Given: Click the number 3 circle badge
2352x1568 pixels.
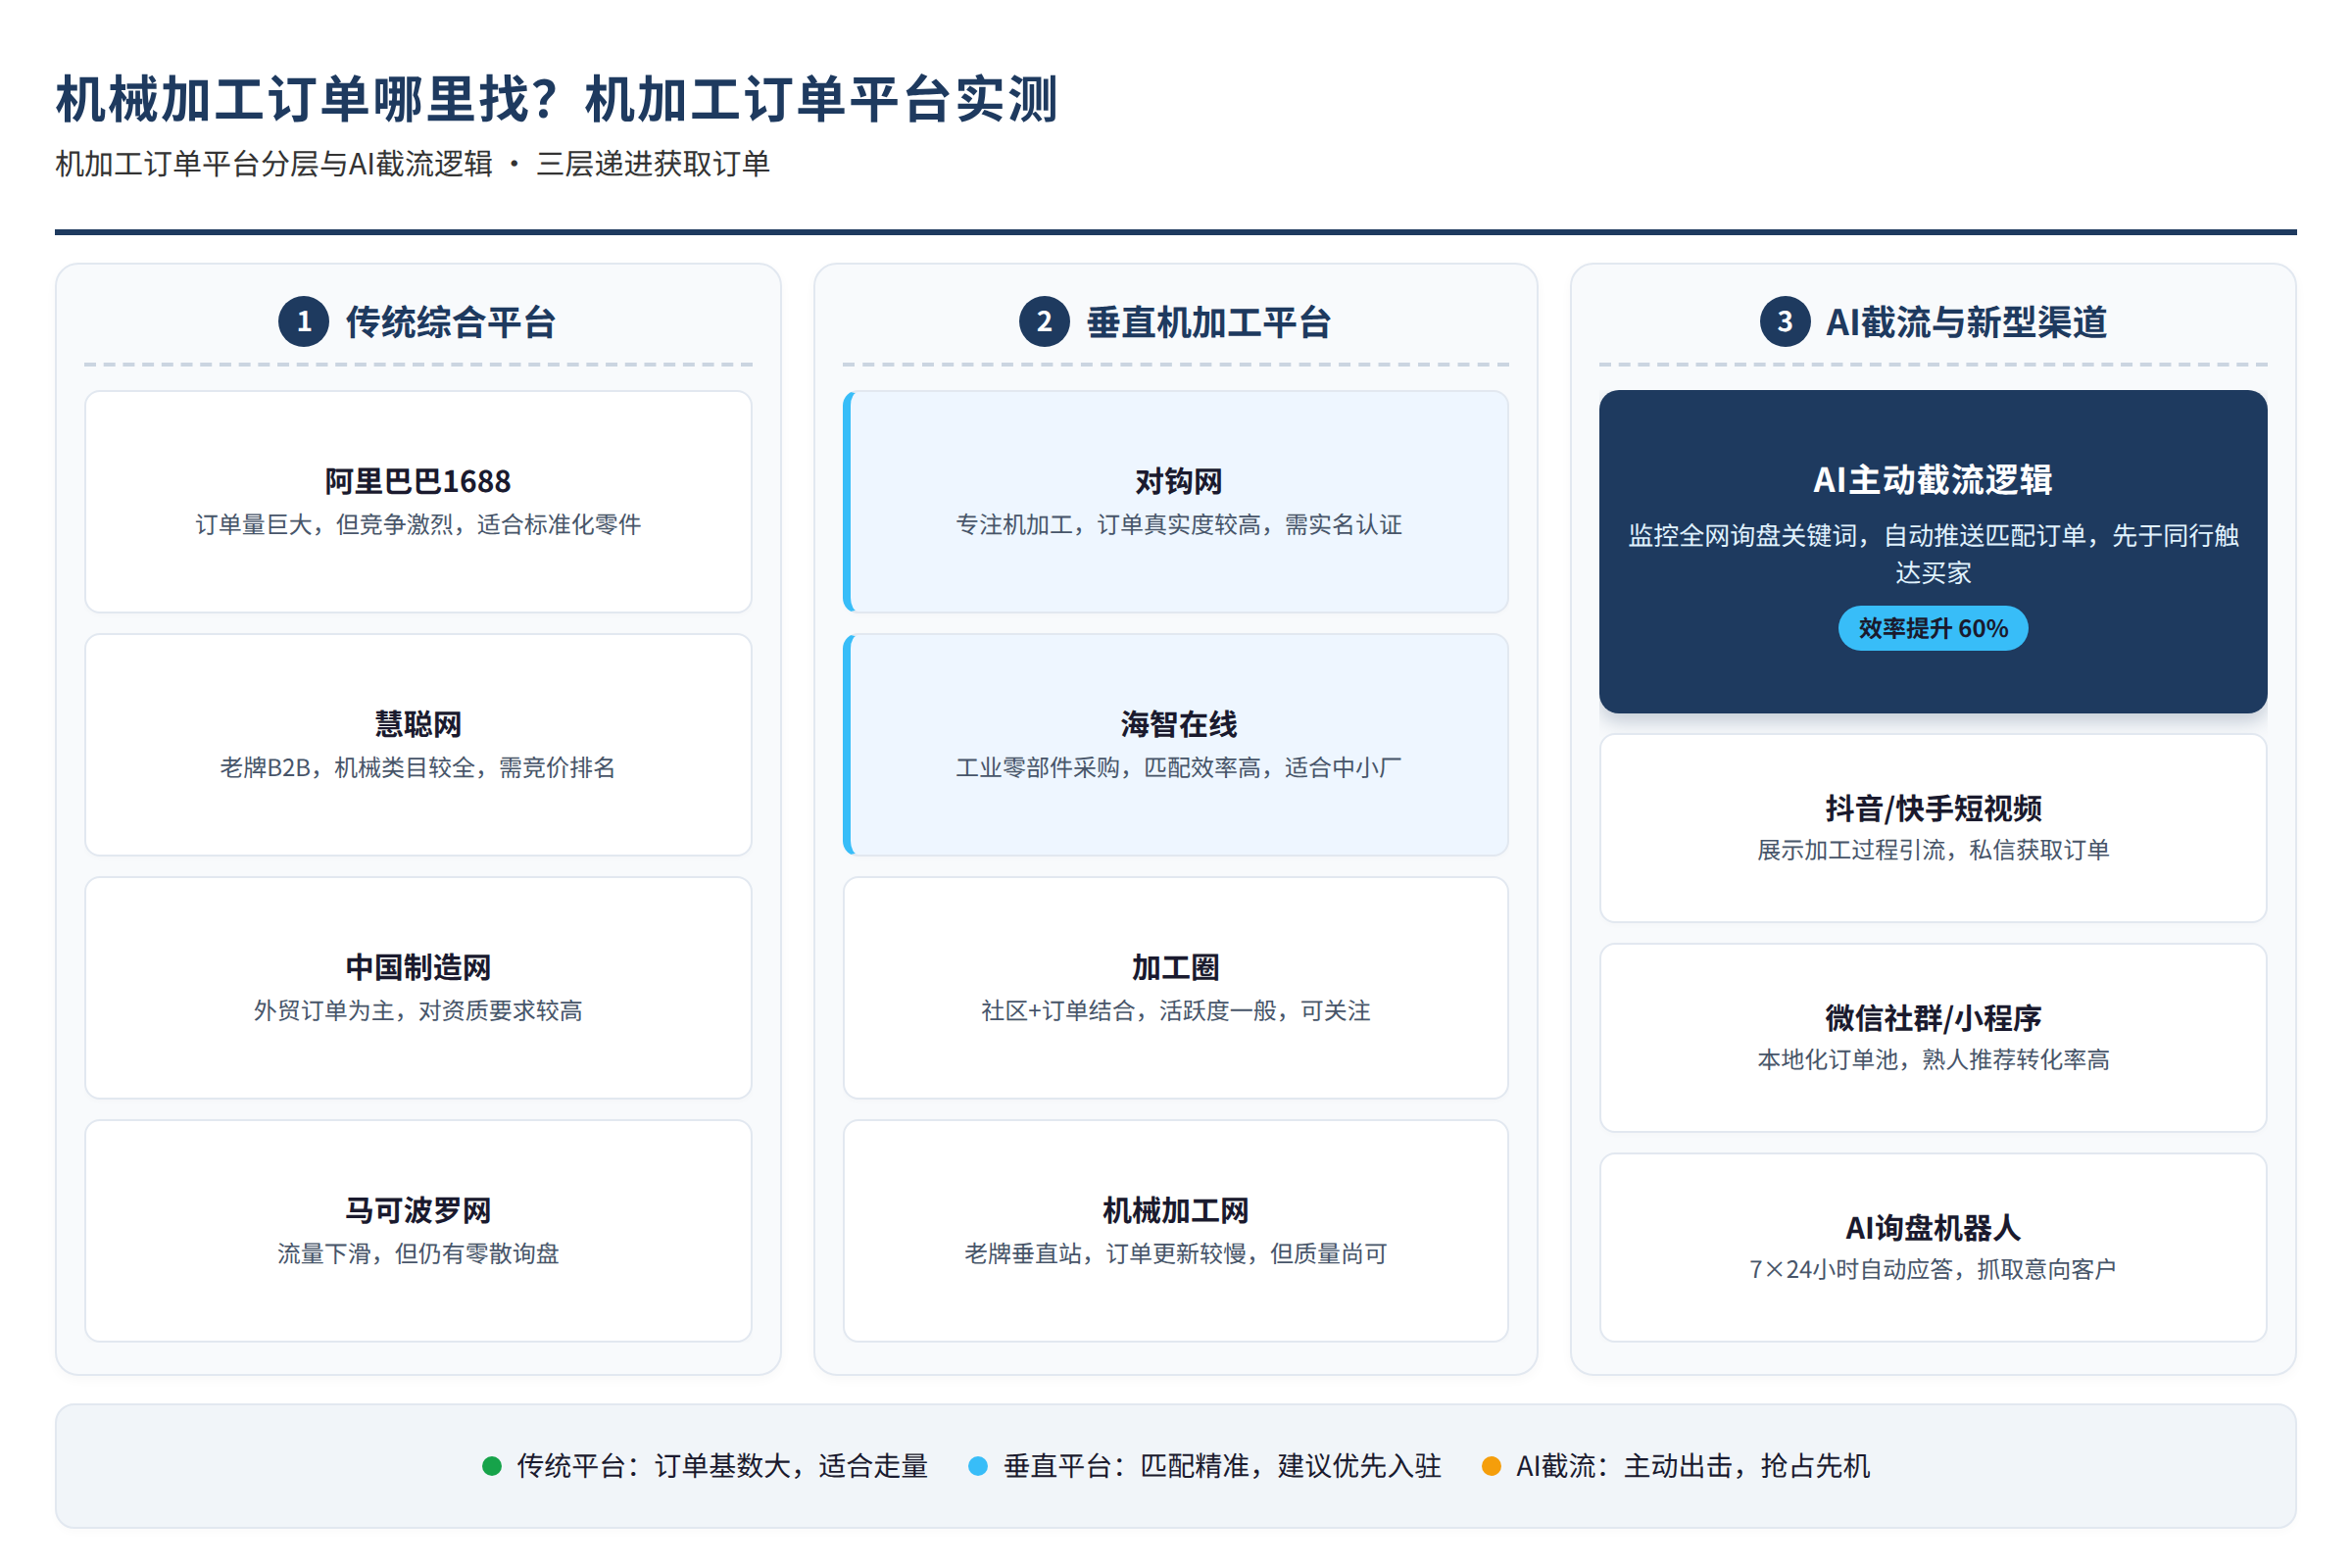Looking at the screenshot, I should pyautogui.click(x=1785, y=322).
